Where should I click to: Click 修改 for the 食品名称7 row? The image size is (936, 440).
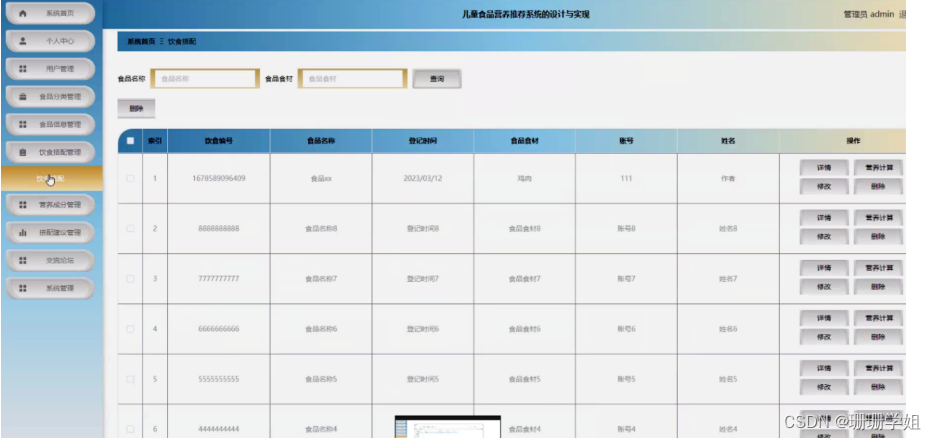point(824,287)
